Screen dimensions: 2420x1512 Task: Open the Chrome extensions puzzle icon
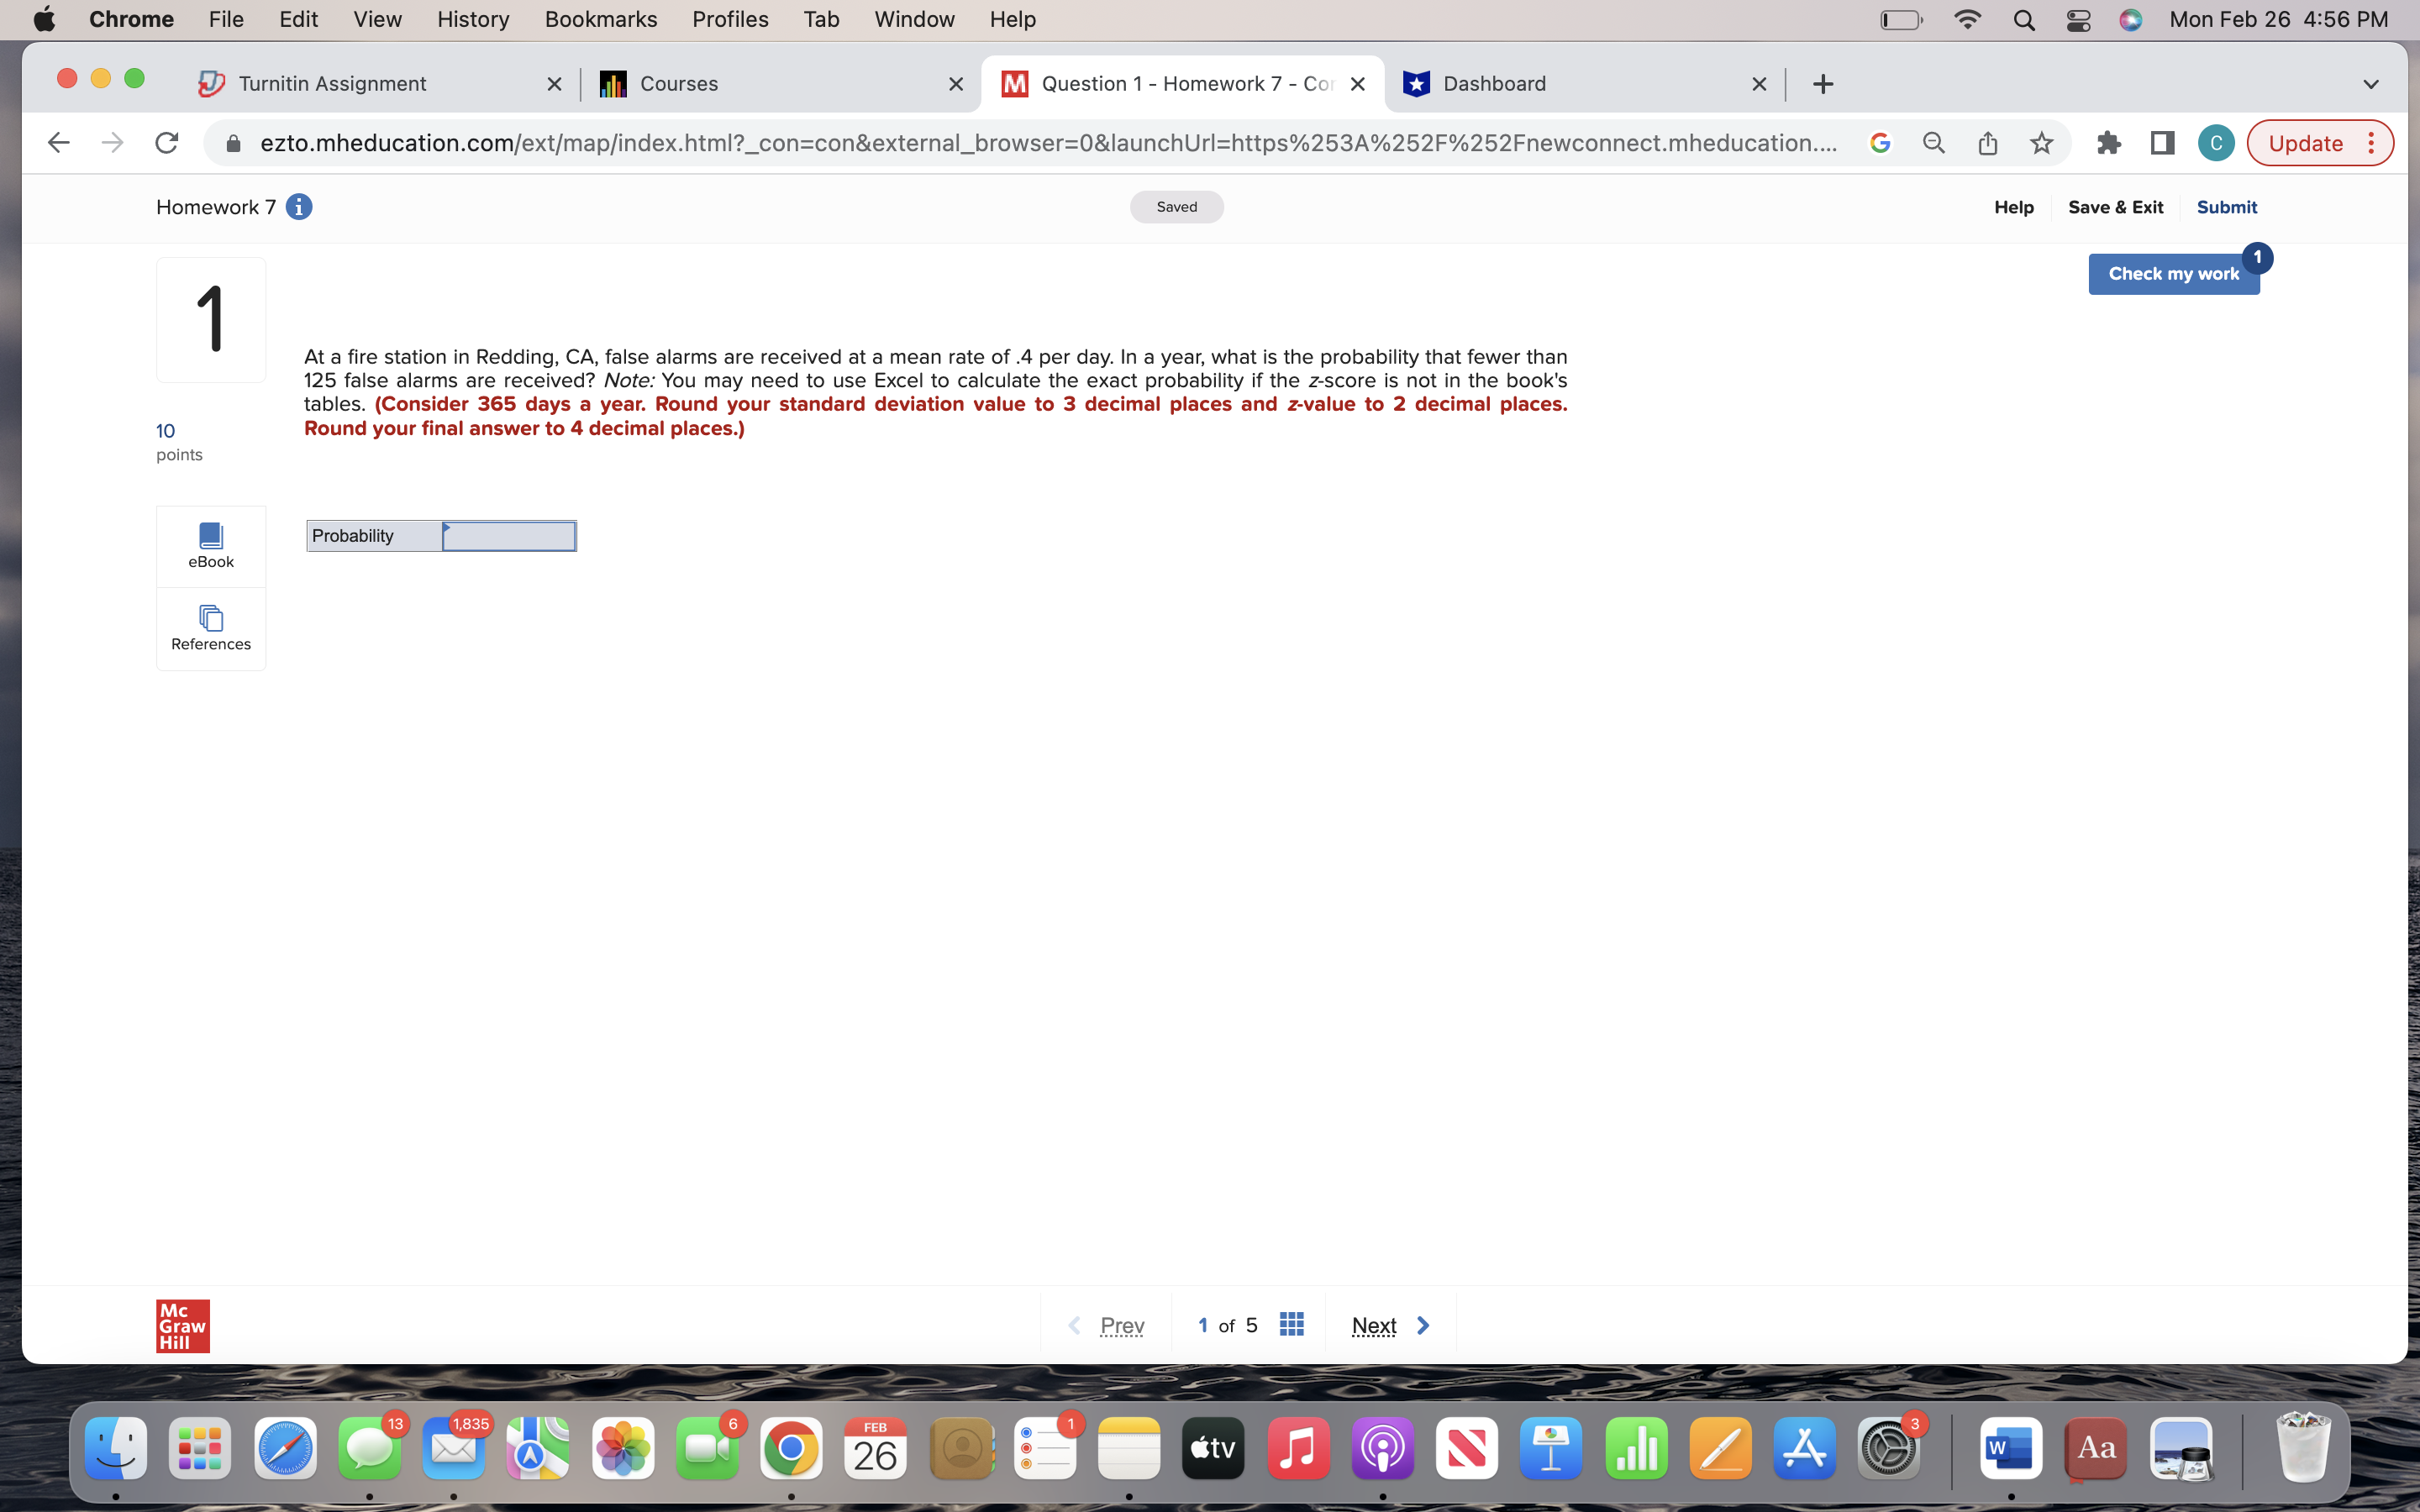coord(2109,142)
